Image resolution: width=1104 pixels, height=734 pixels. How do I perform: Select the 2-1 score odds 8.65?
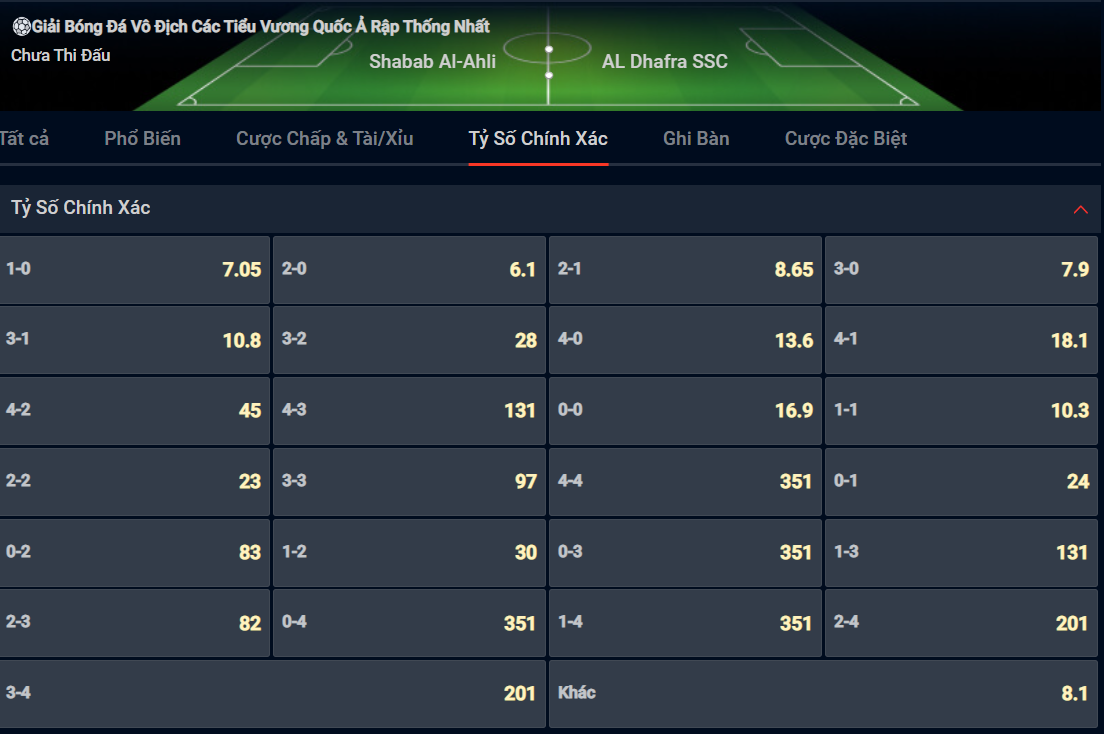tap(685, 270)
